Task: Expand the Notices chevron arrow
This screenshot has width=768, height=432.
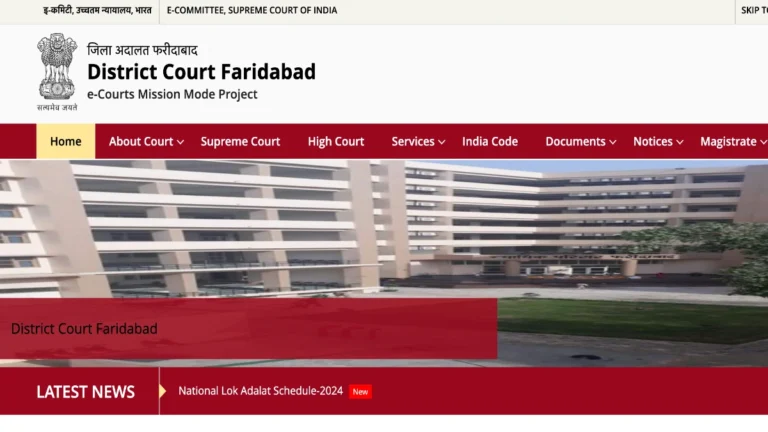Action: [x=679, y=142]
